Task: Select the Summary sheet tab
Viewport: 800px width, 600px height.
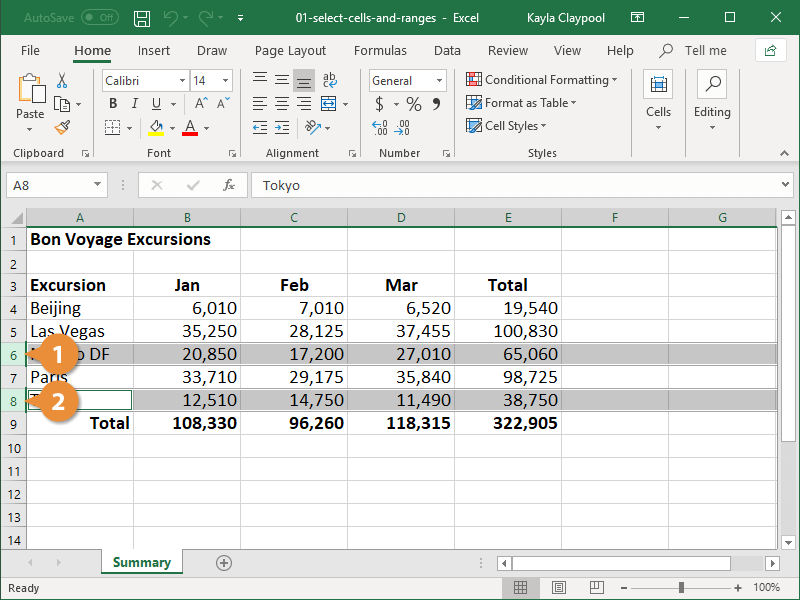Action: click(141, 563)
